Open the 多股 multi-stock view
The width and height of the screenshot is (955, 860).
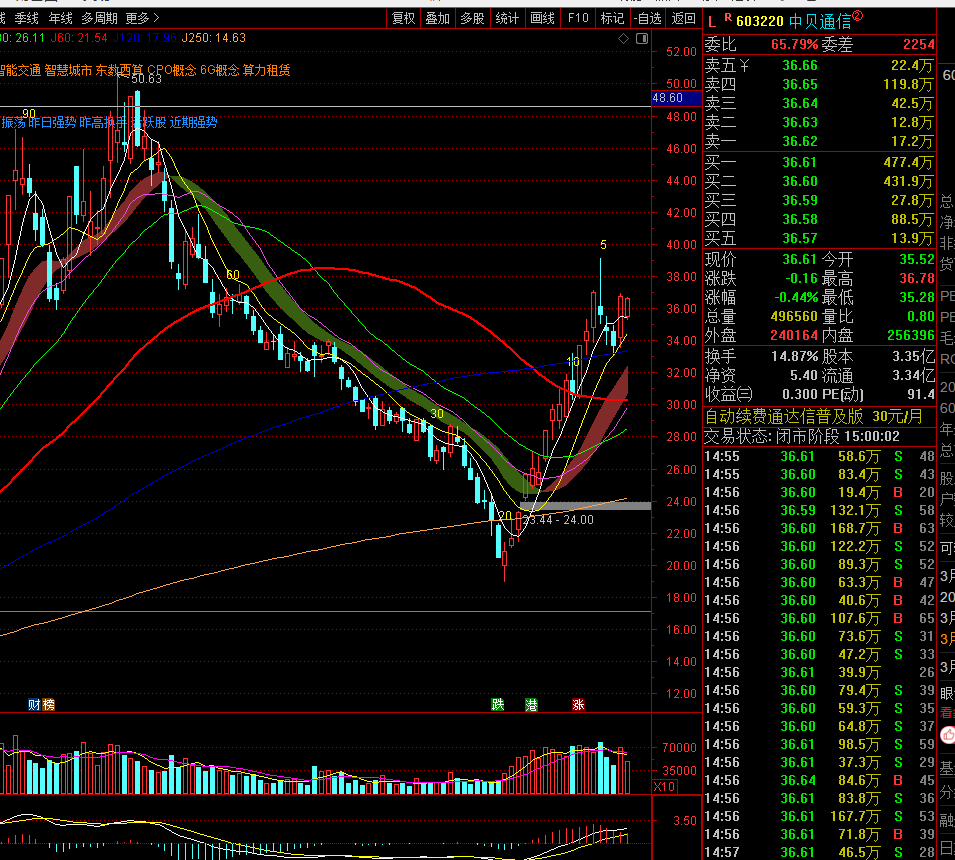pos(472,18)
